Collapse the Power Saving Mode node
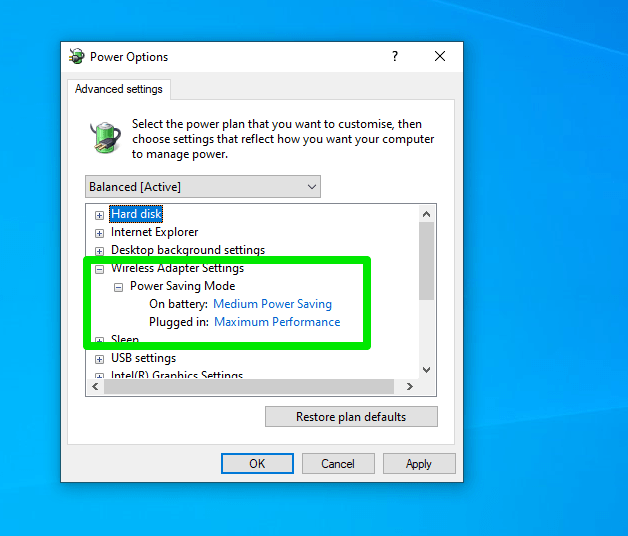The width and height of the screenshot is (628, 536). tap(118, 287)
